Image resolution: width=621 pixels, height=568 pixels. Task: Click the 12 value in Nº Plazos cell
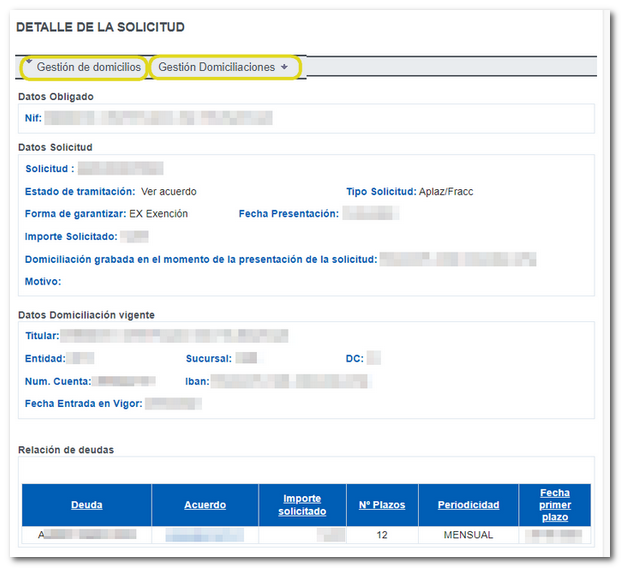[x=381, y=535]
